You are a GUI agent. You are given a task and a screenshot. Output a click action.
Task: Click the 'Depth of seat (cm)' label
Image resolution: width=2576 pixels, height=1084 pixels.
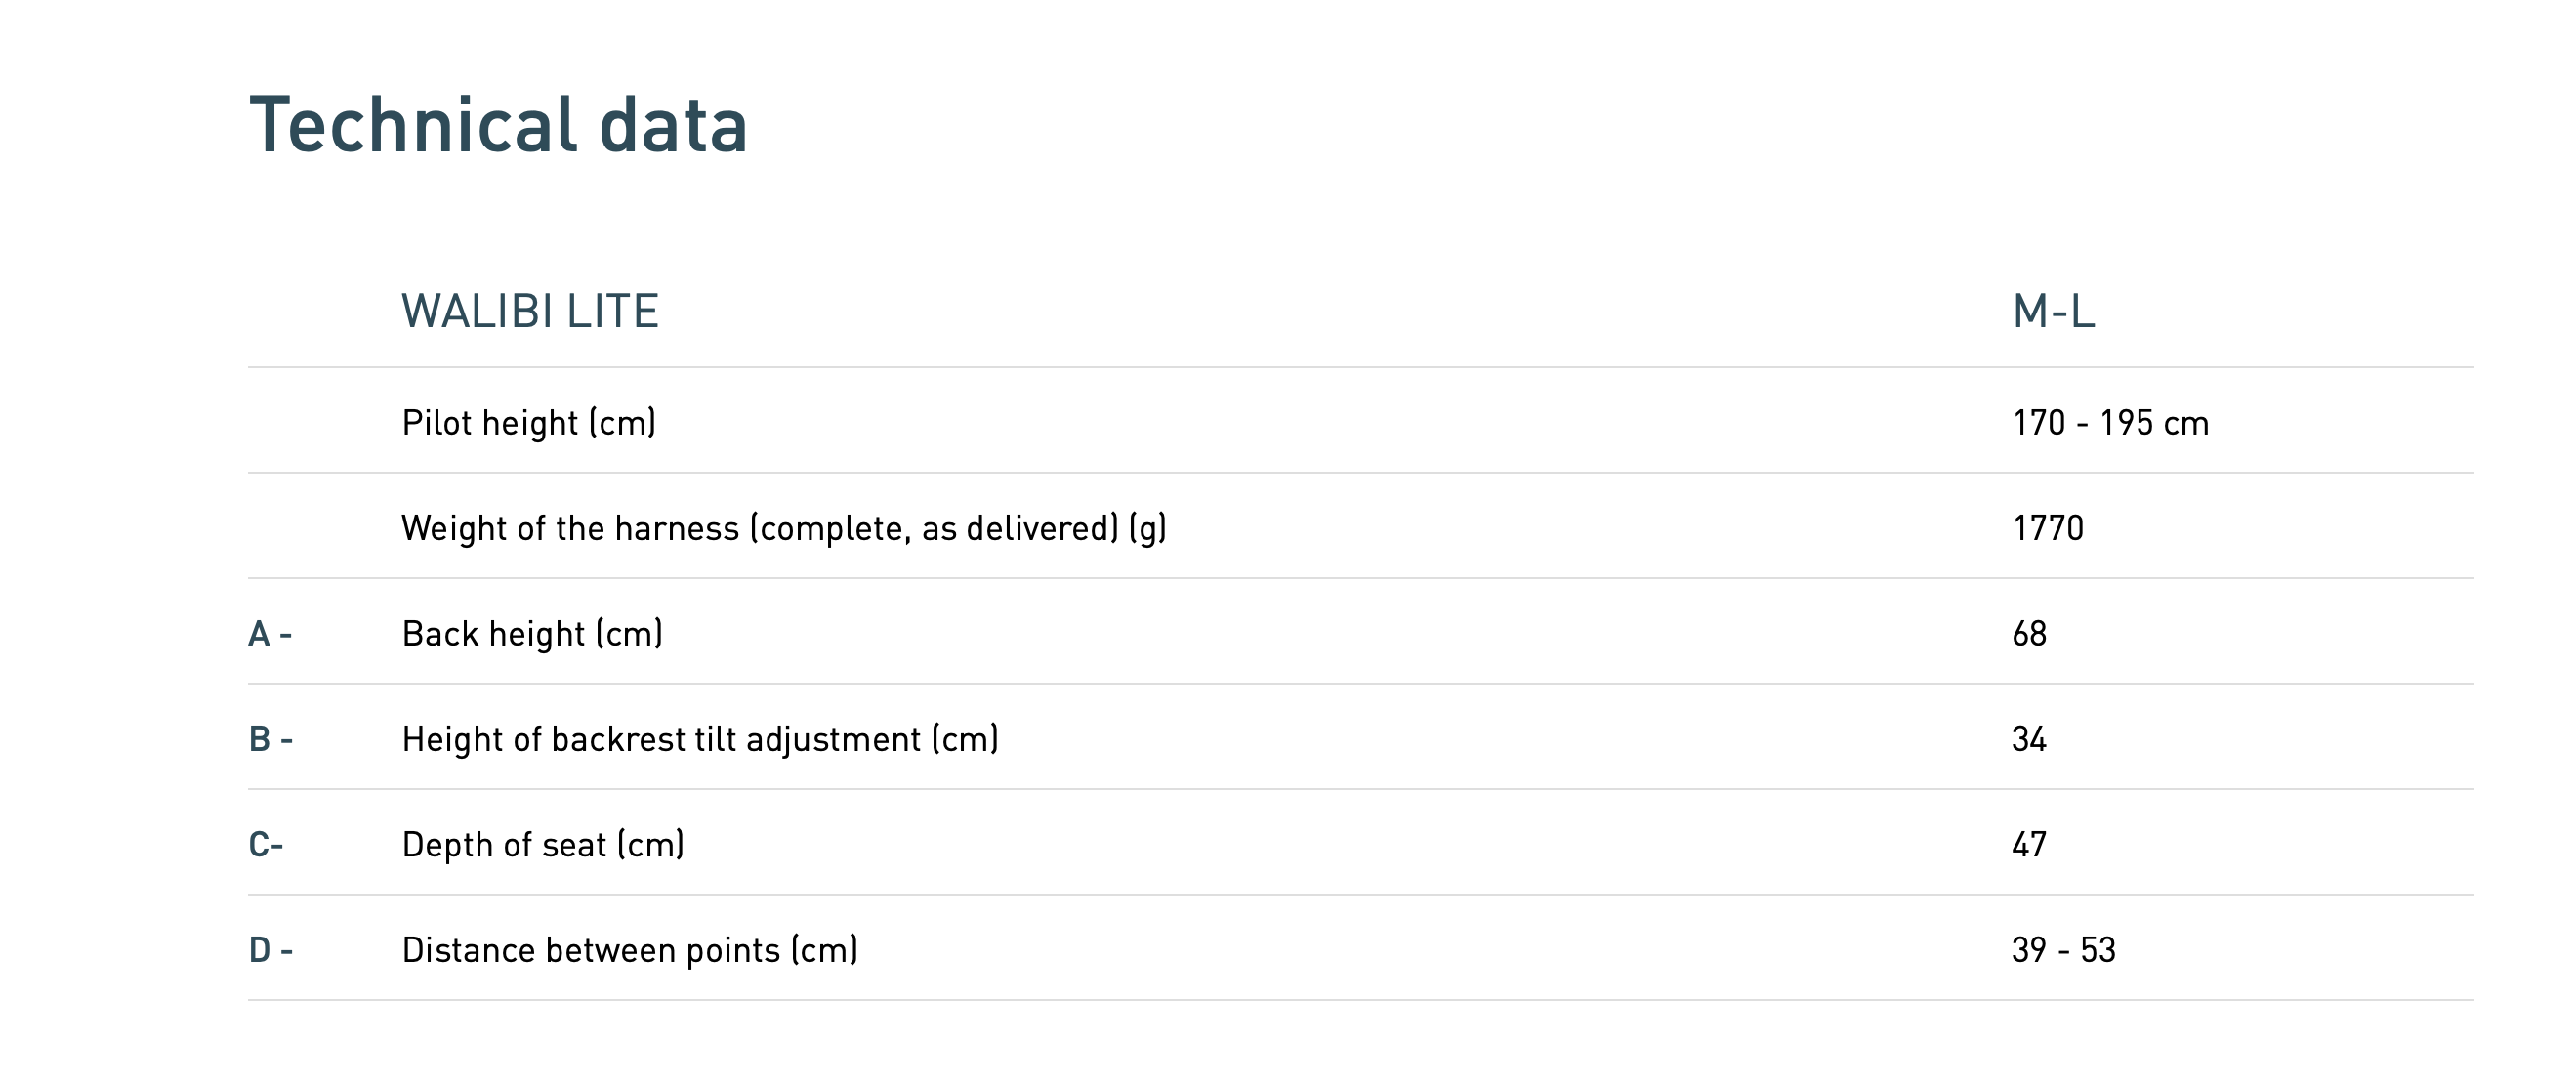coord(543,845)
